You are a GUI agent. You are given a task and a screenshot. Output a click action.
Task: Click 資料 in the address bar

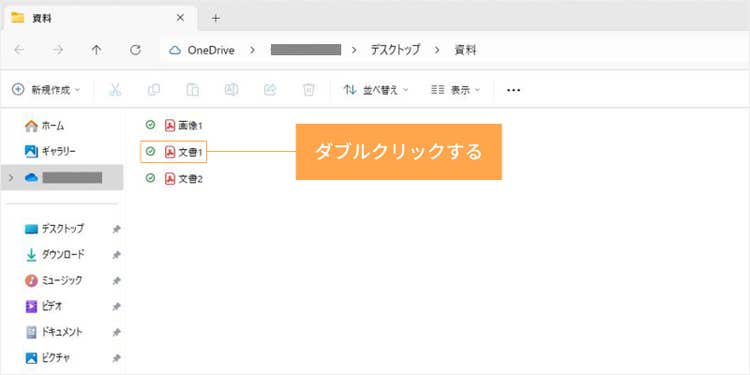[x=465, y=50]
